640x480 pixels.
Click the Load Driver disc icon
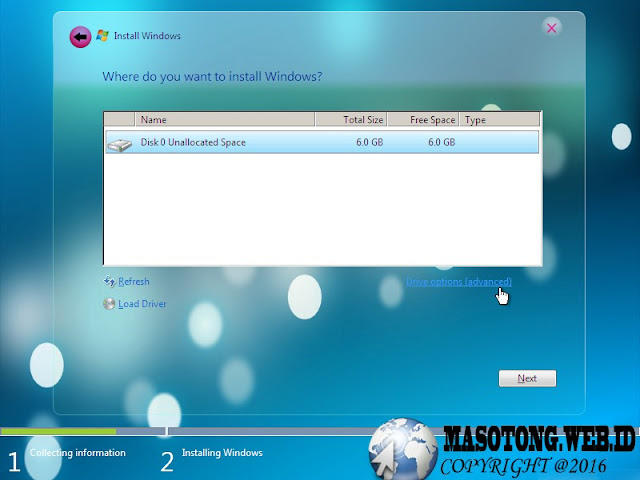109,304
